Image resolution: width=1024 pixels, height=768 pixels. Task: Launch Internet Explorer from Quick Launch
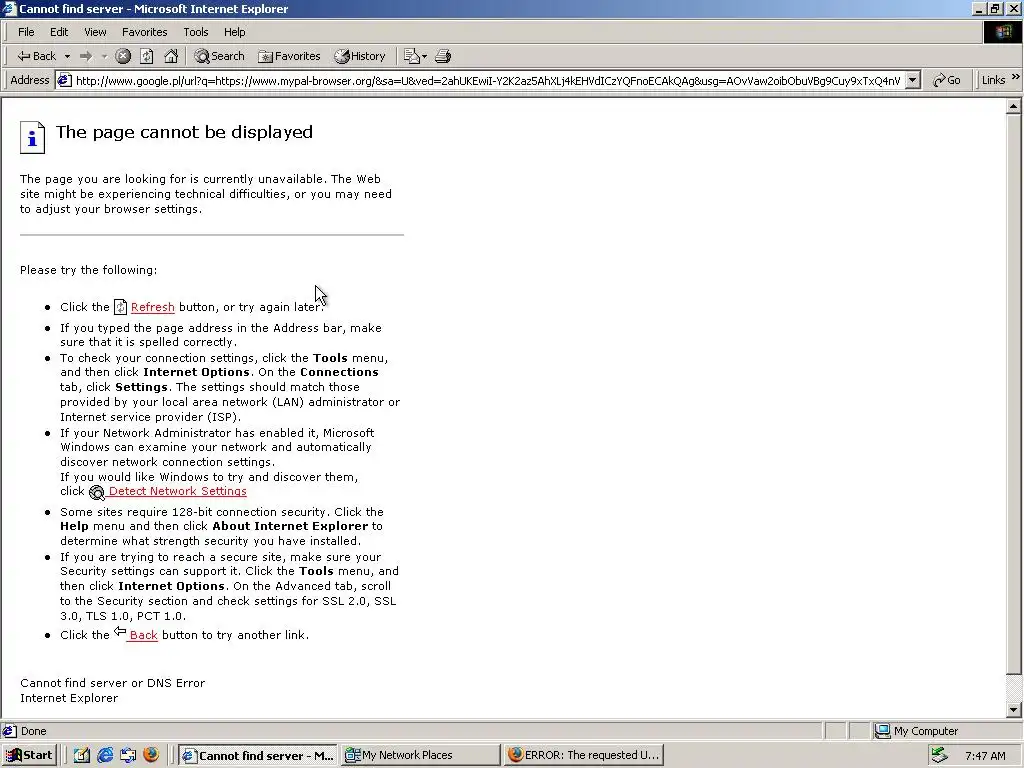(105, 755)
